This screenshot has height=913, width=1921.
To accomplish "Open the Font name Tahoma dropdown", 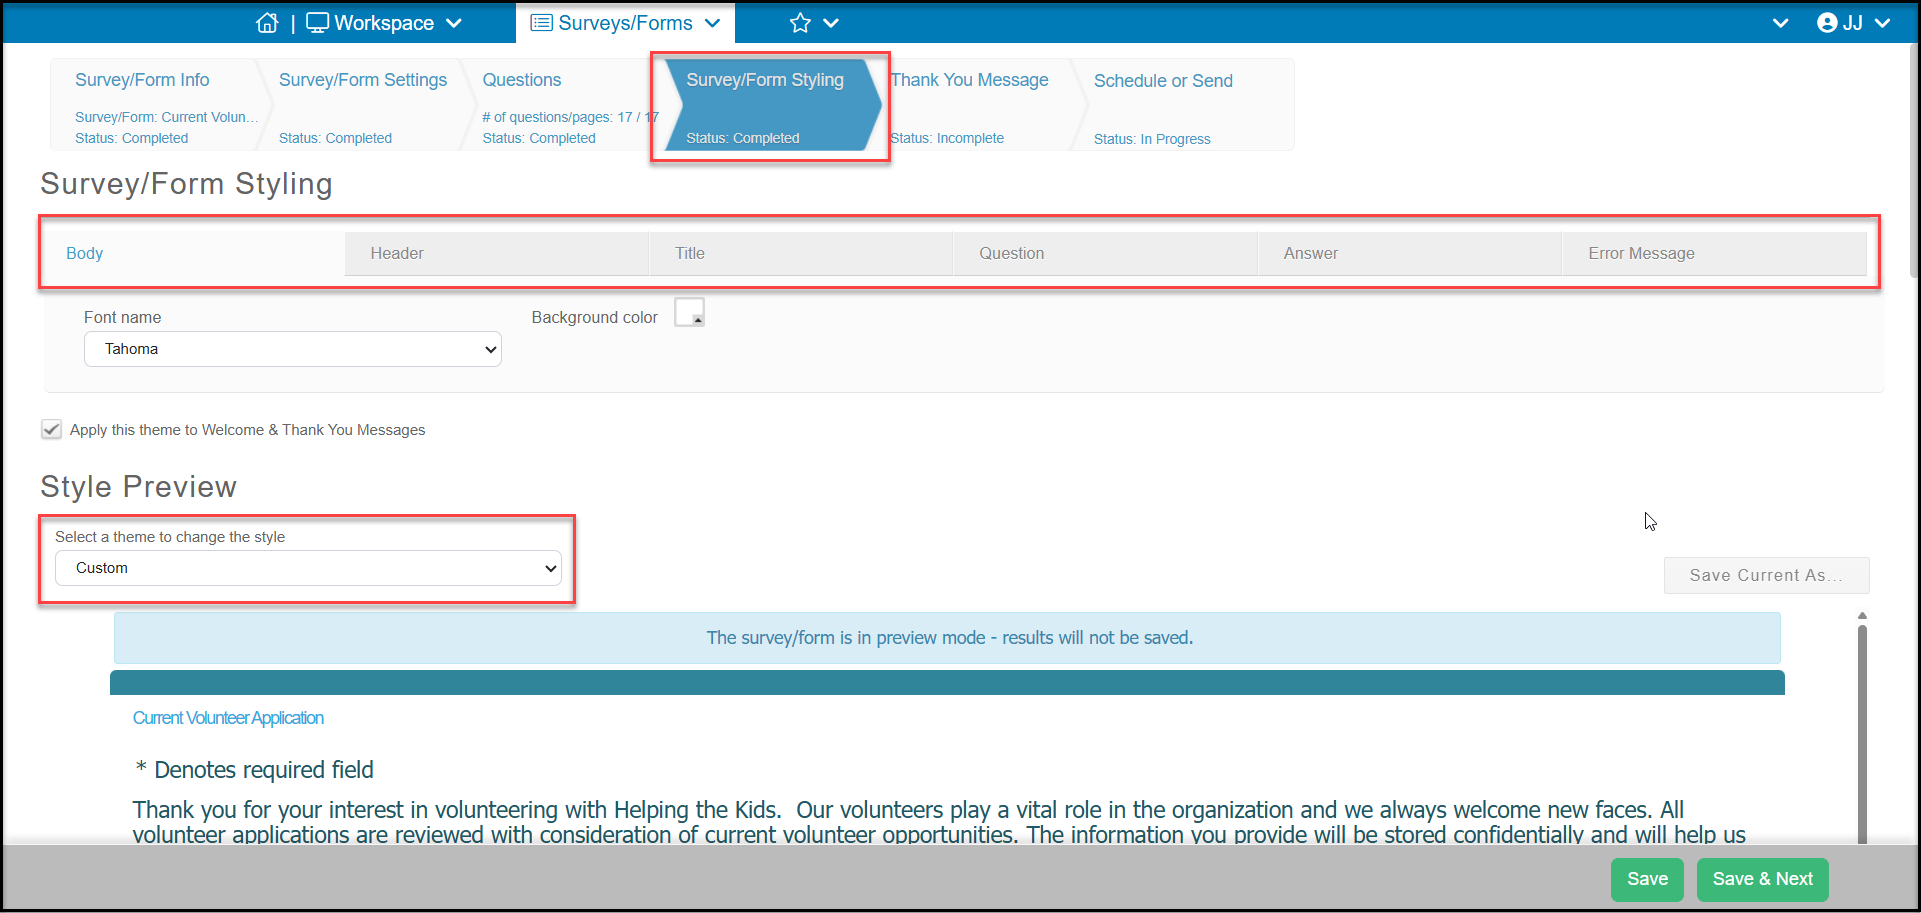I will (x=293, y=349).
